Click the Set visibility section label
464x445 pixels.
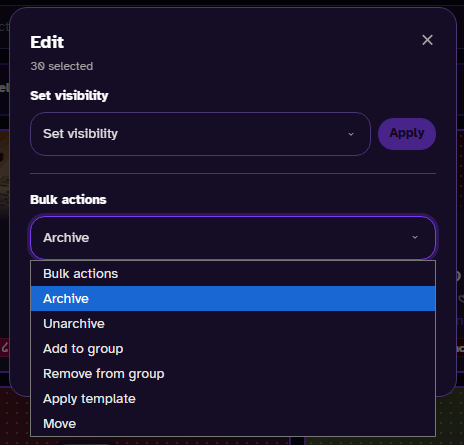click(69, 96)
